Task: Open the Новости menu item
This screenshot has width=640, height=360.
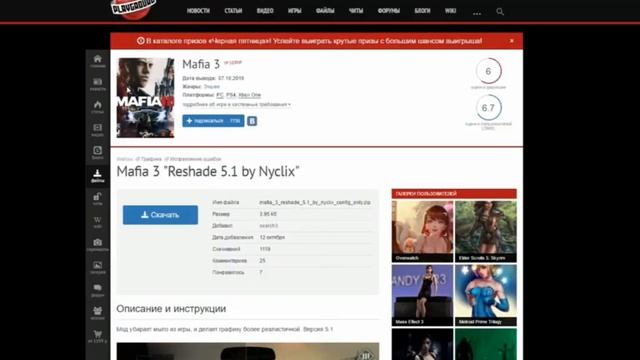Action: (x=198, y=11)
